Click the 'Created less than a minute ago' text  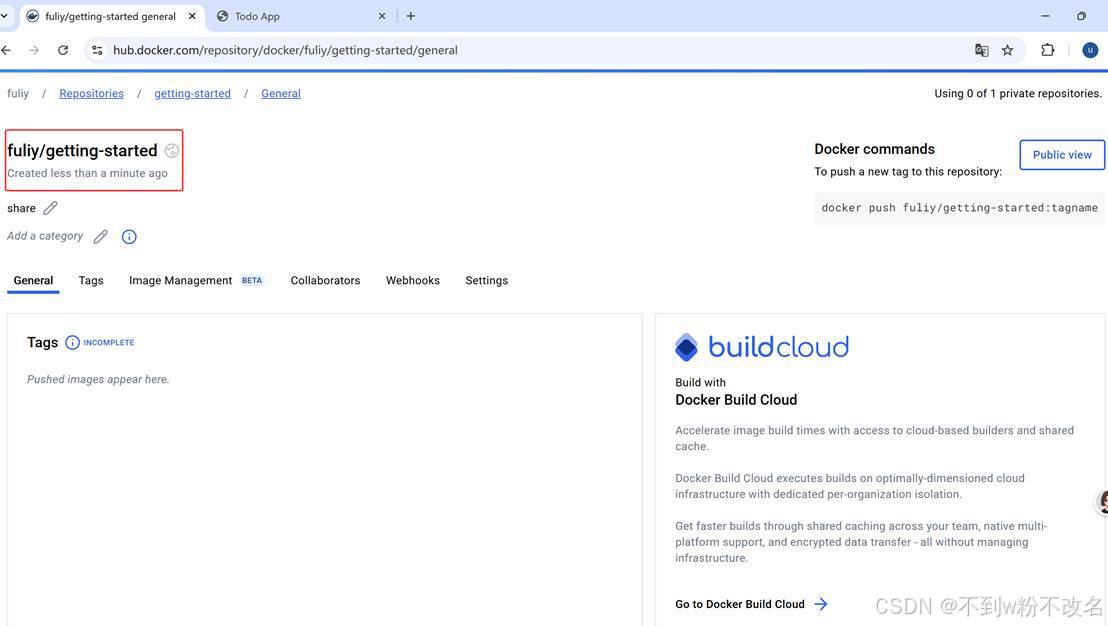[x=88, y=173]
